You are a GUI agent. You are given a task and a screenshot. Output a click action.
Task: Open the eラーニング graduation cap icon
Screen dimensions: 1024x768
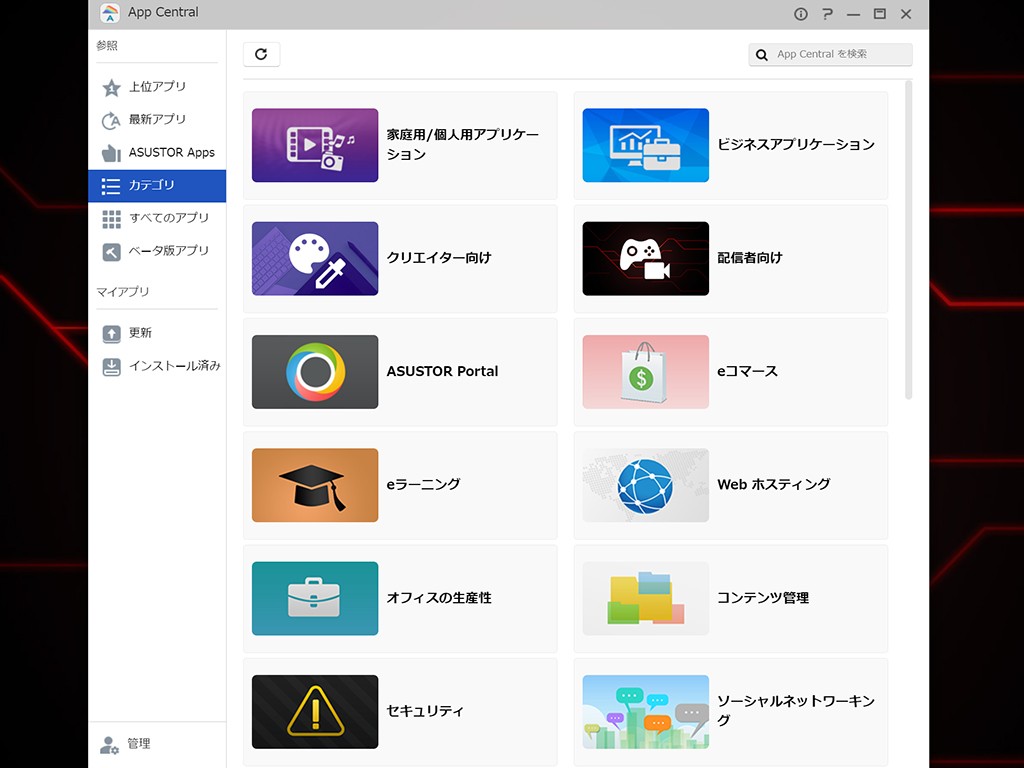click(x=315, y=485)
